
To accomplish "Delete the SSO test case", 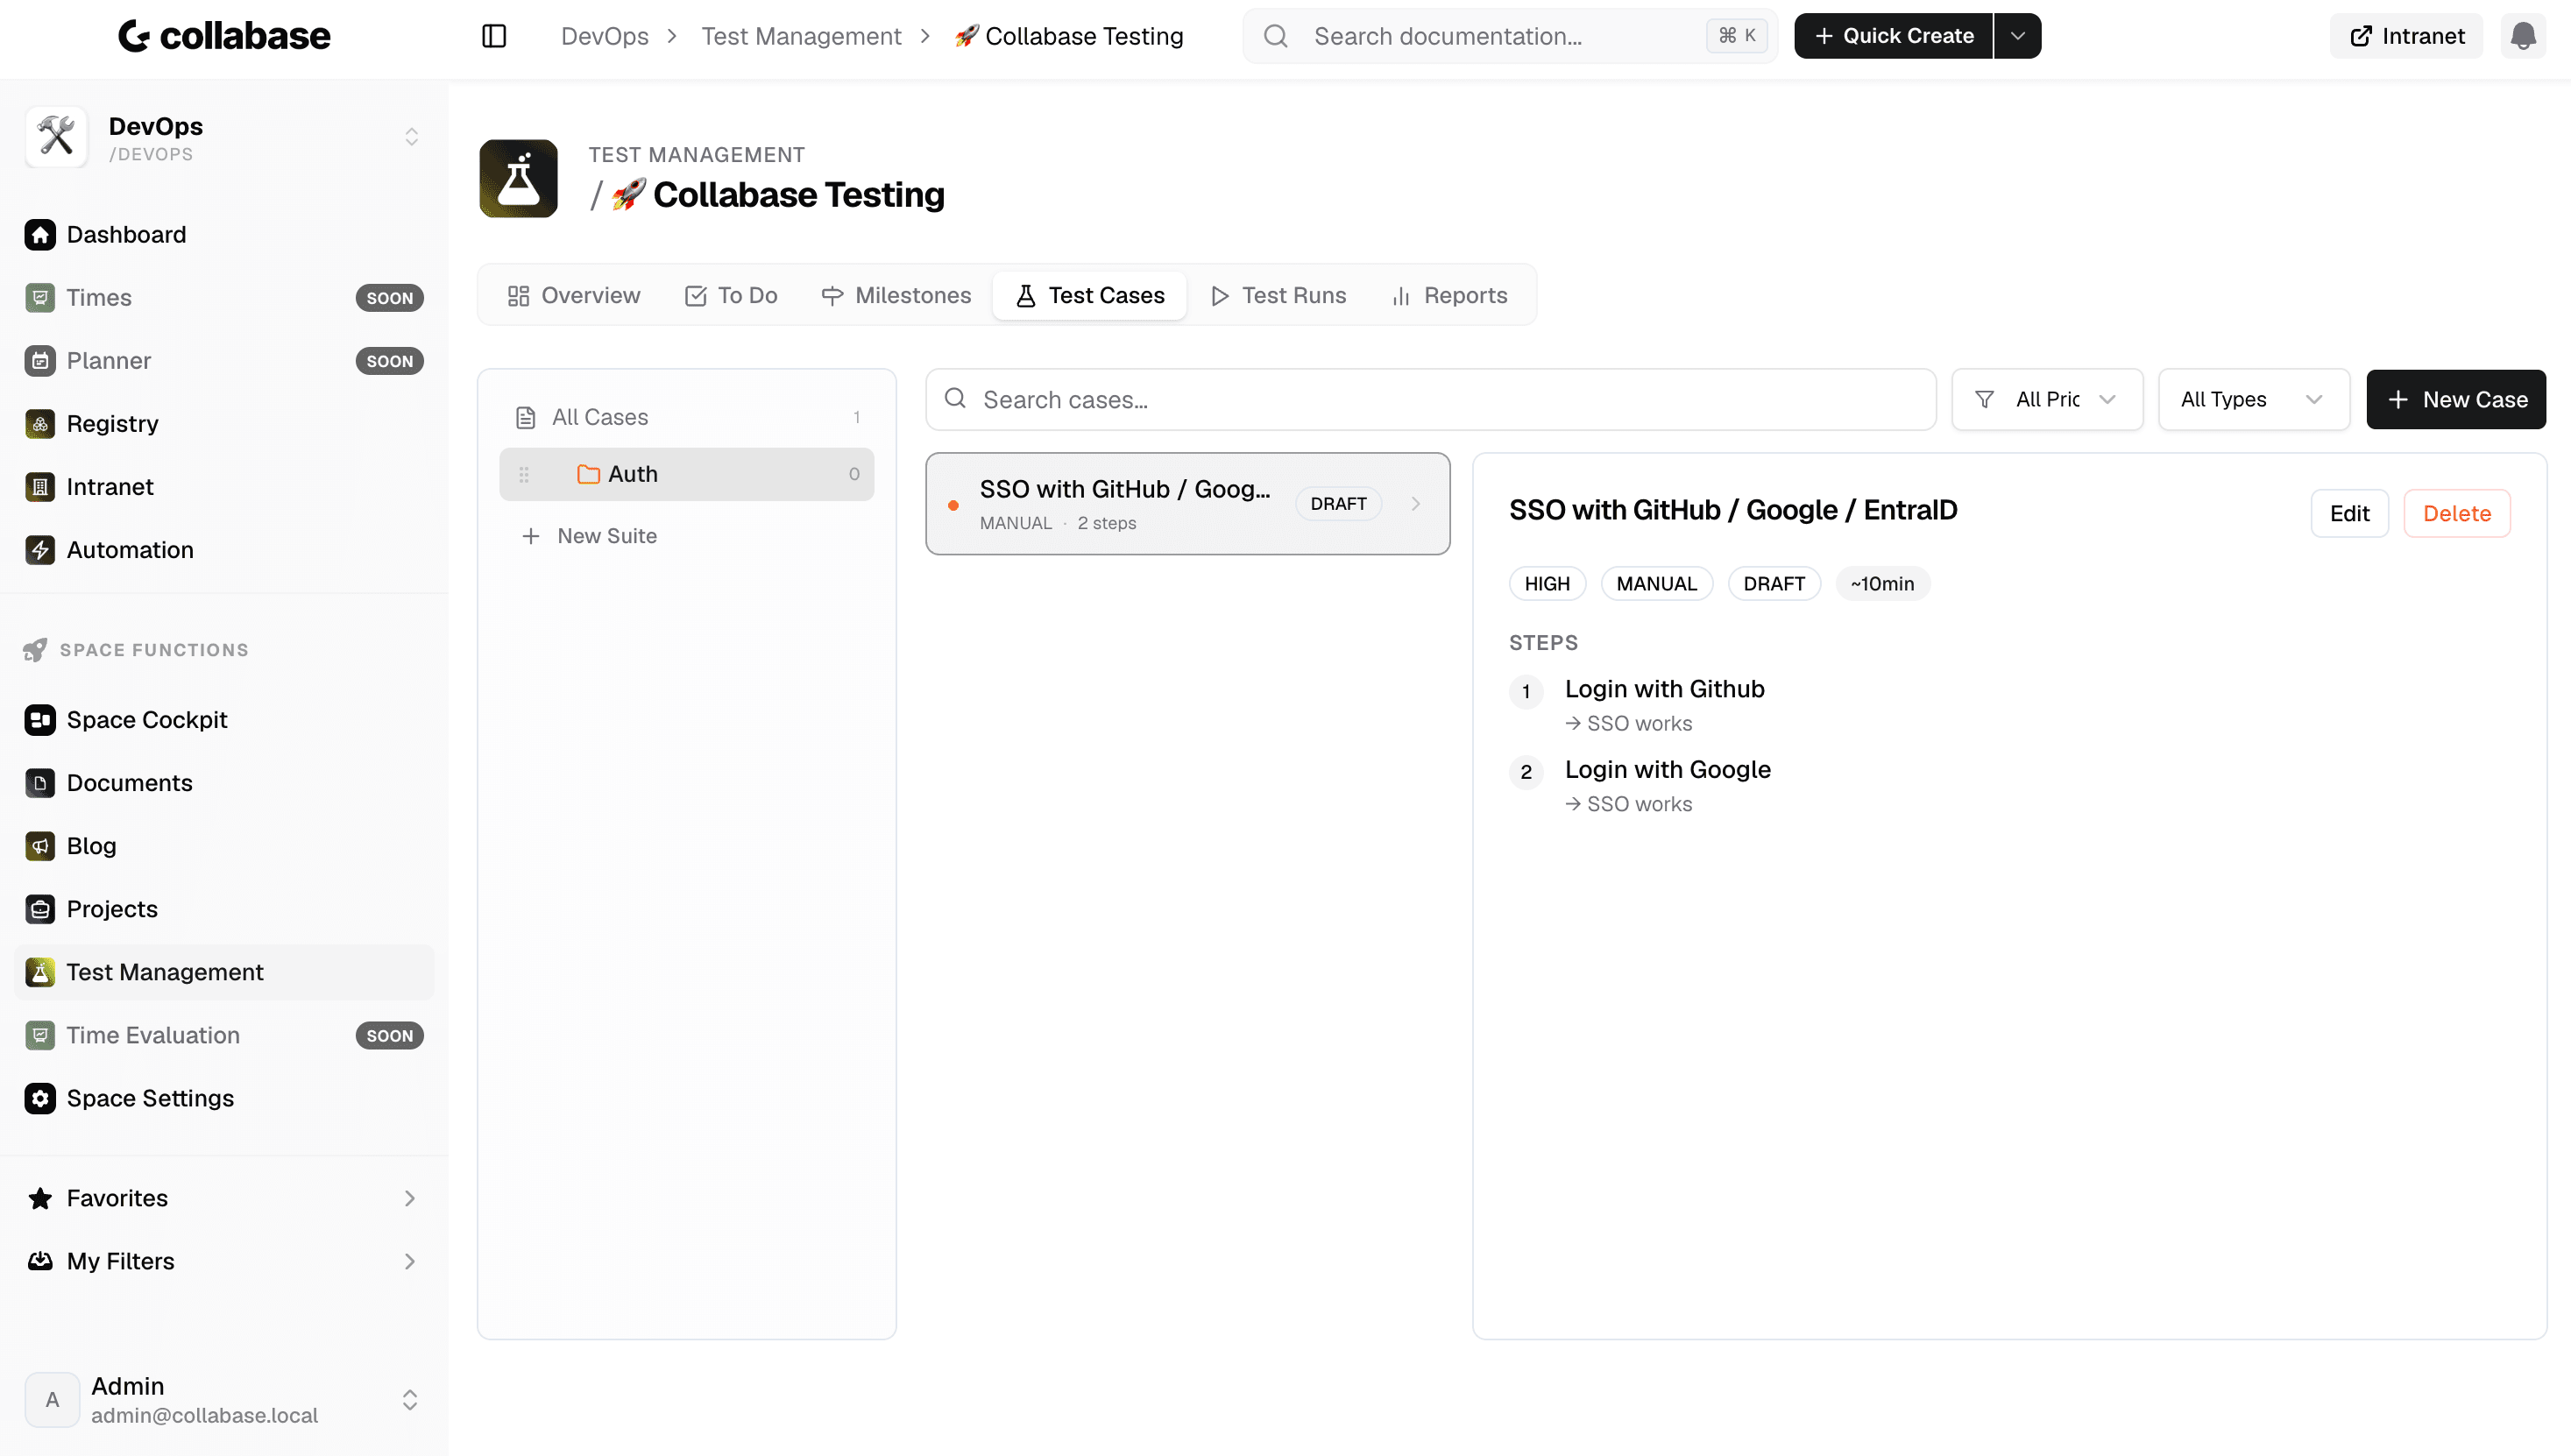I will (2456, 513).
